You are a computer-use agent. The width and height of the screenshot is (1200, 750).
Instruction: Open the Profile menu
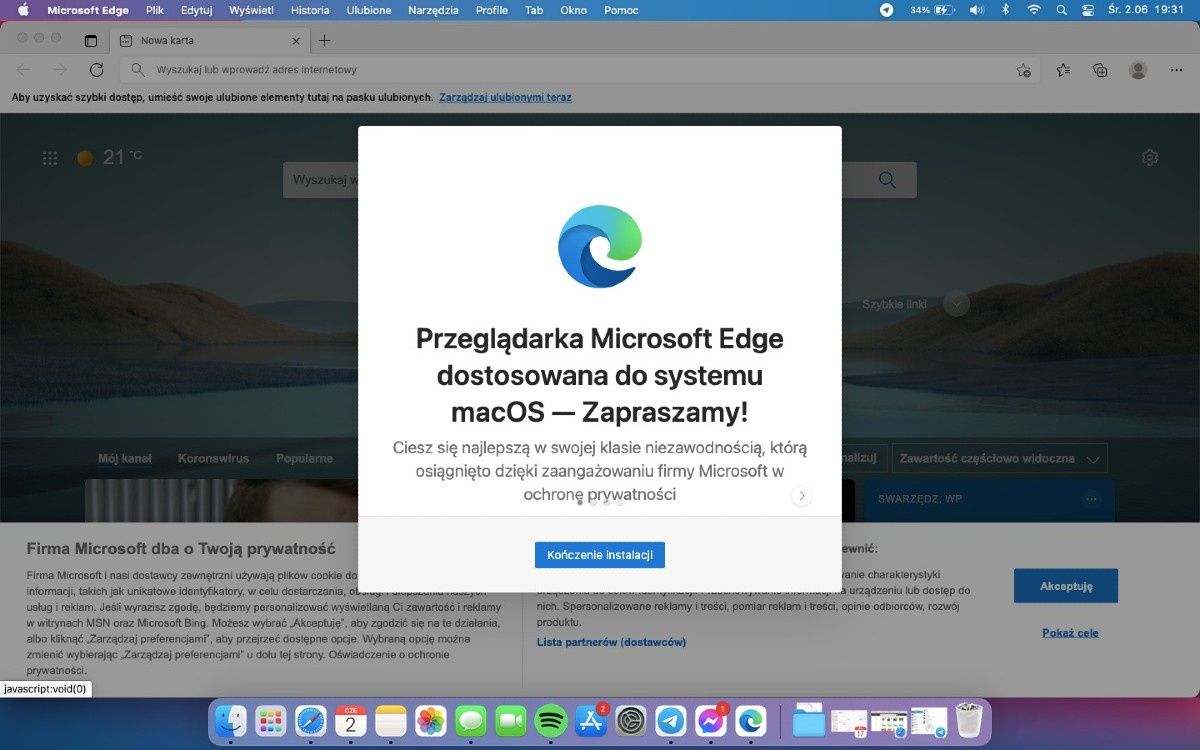(x=491, y=10)
